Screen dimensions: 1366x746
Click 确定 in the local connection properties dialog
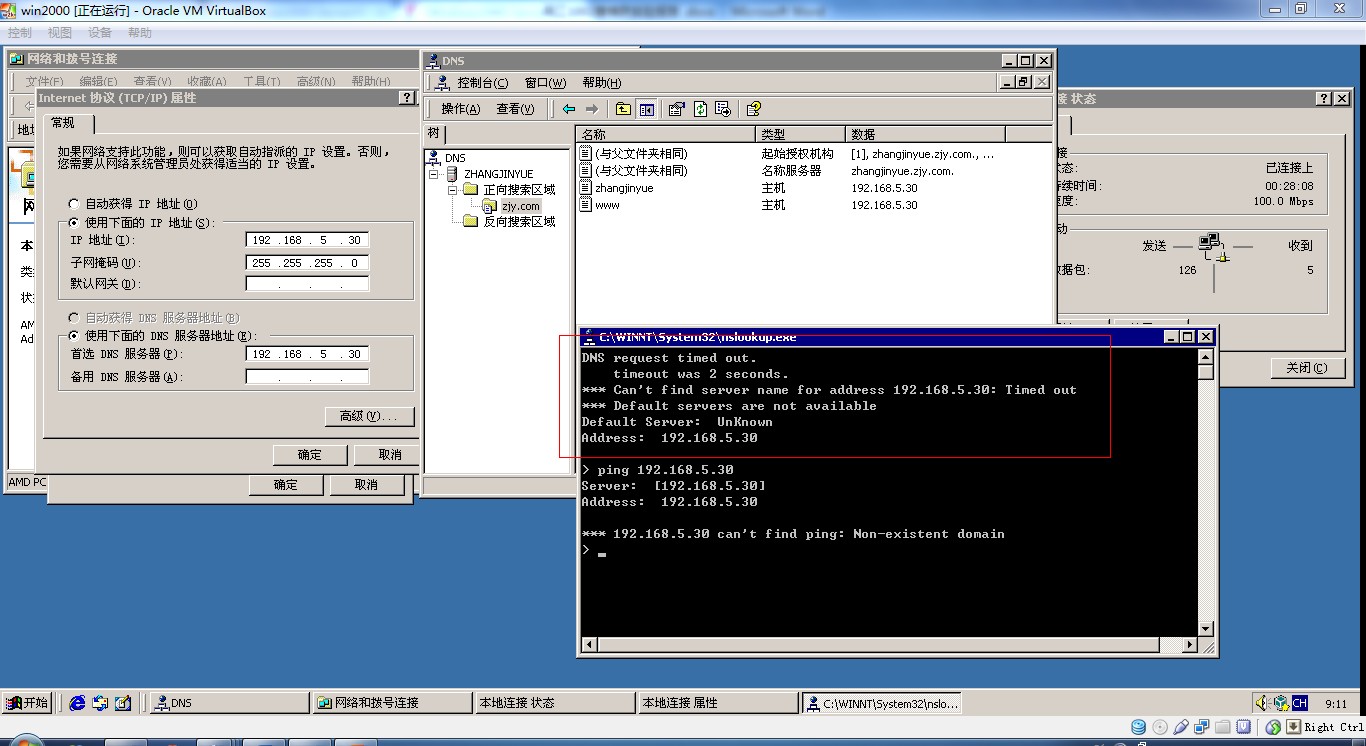tap(286, 485)
